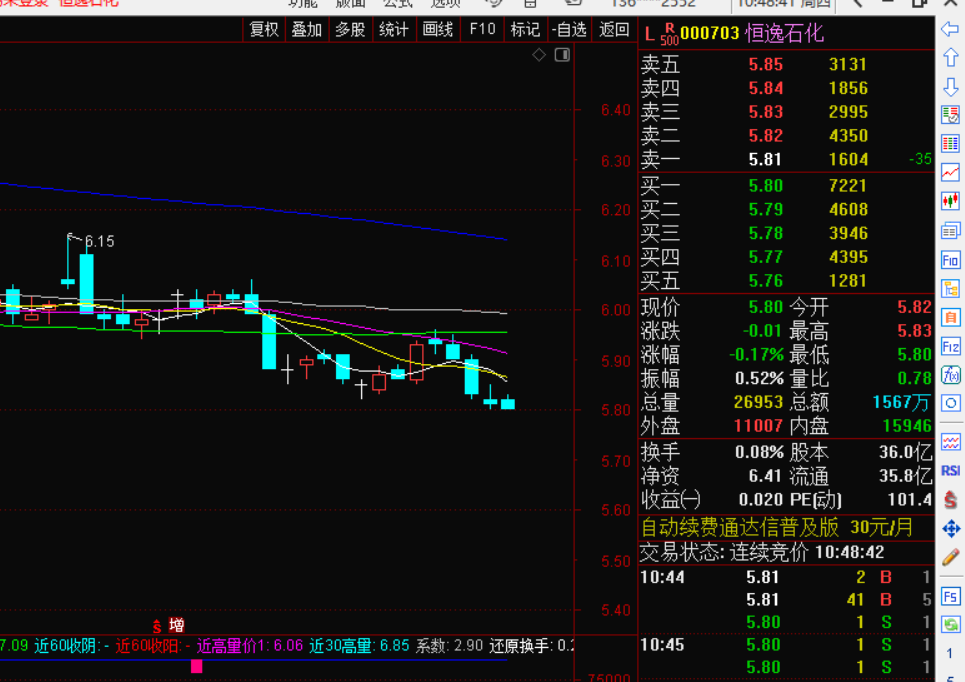Click the 卖四 price 5.84

(766, 88)
